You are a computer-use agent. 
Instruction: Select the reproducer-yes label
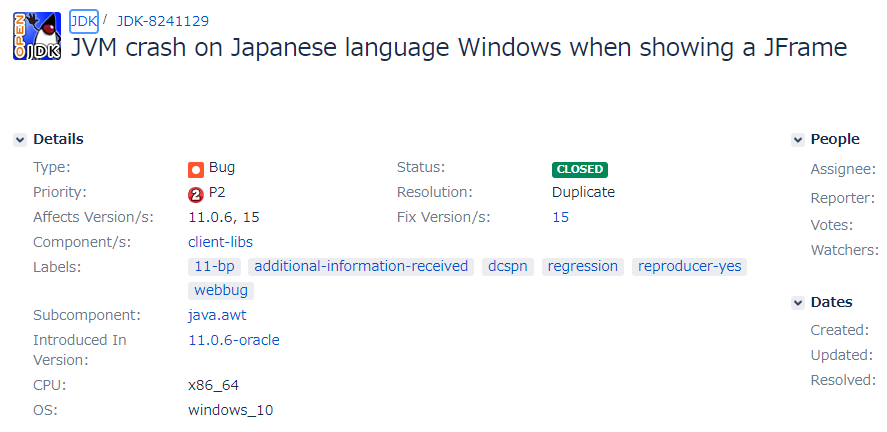pos(690,266)
